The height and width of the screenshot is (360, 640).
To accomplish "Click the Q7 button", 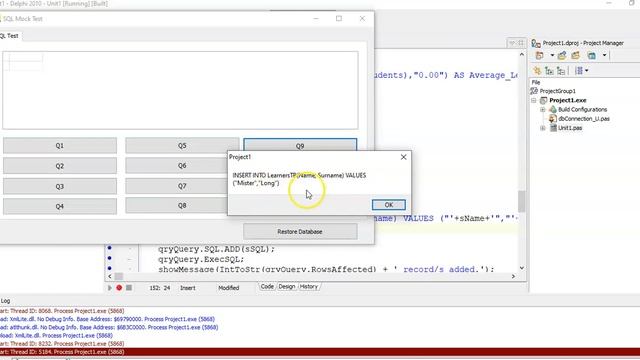I will tap(182, 186).
